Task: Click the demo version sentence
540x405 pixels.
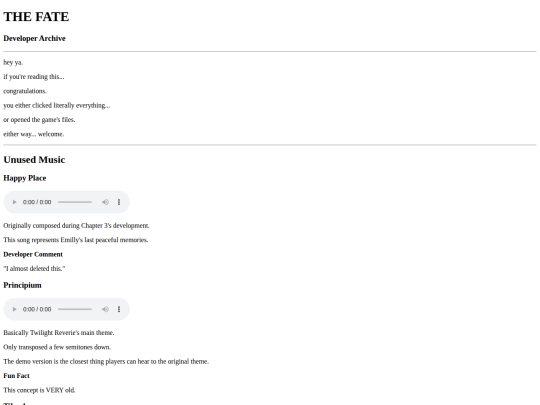Action: 106,361
